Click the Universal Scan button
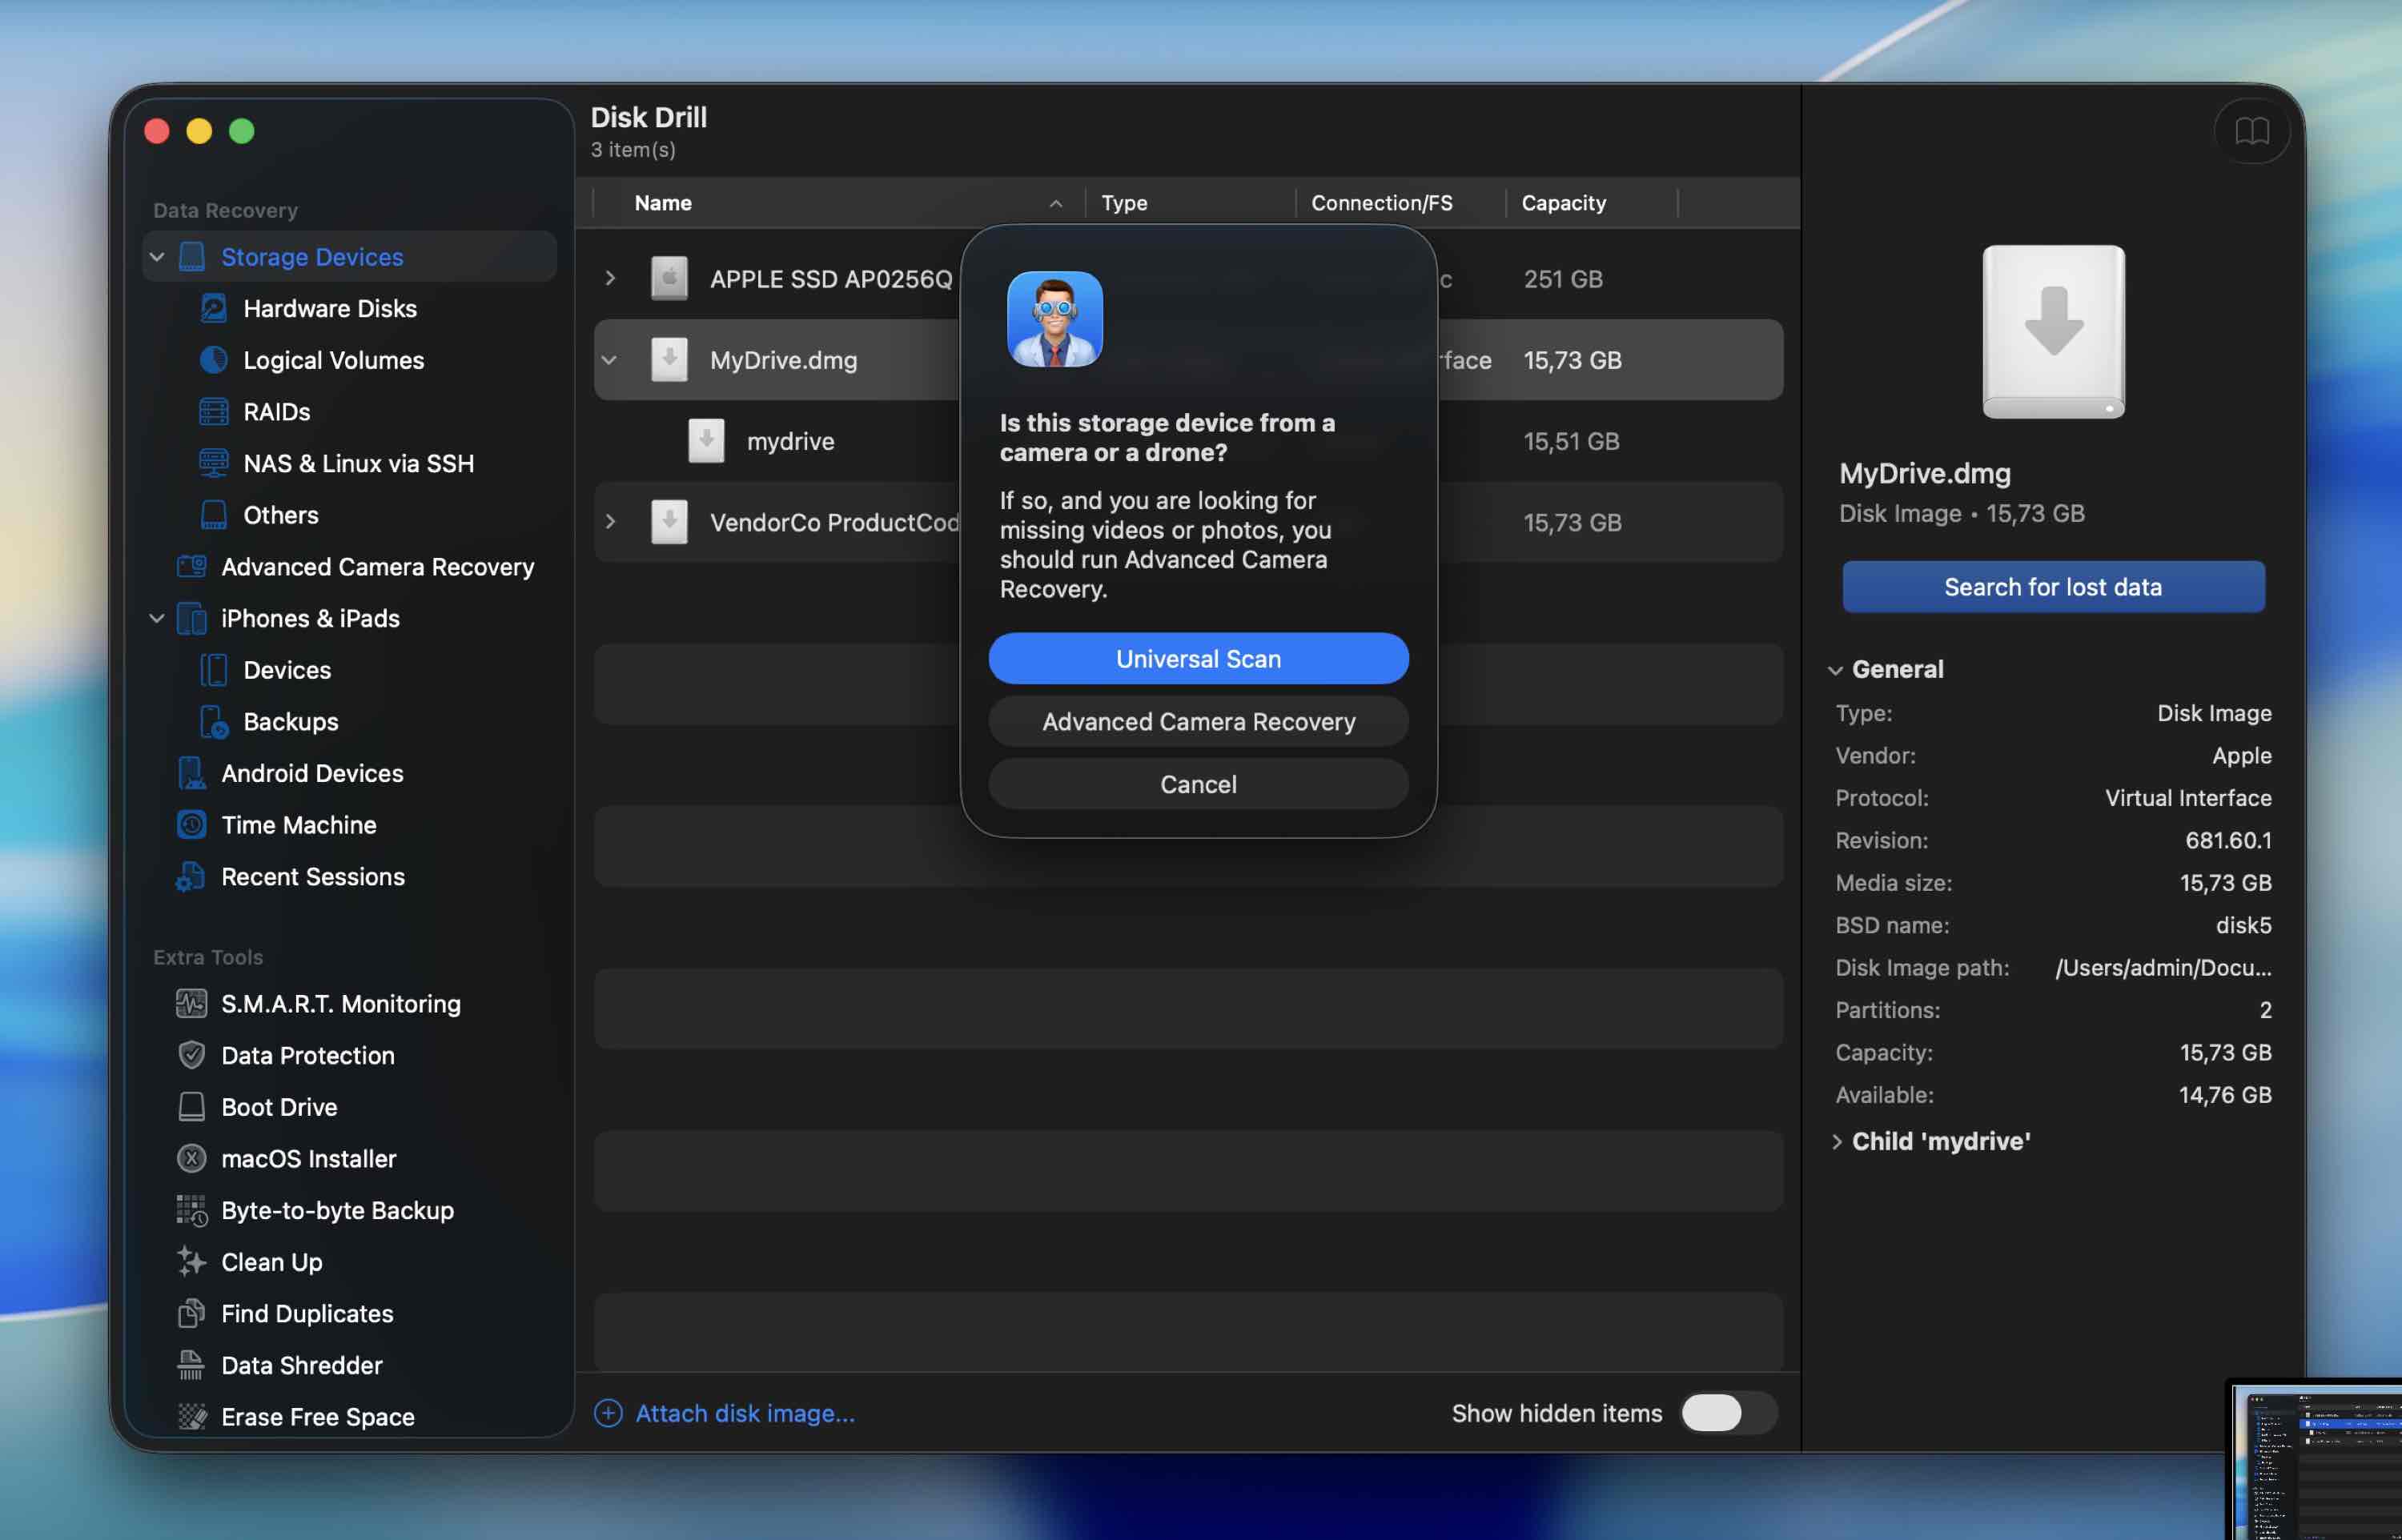 pos(1198,659)
